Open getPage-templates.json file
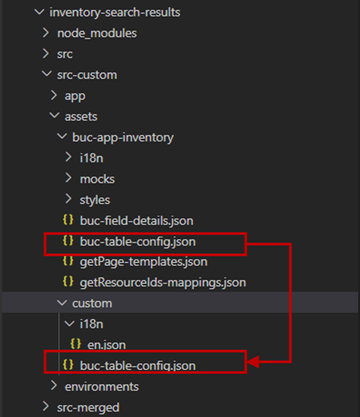 pos(144,262)
